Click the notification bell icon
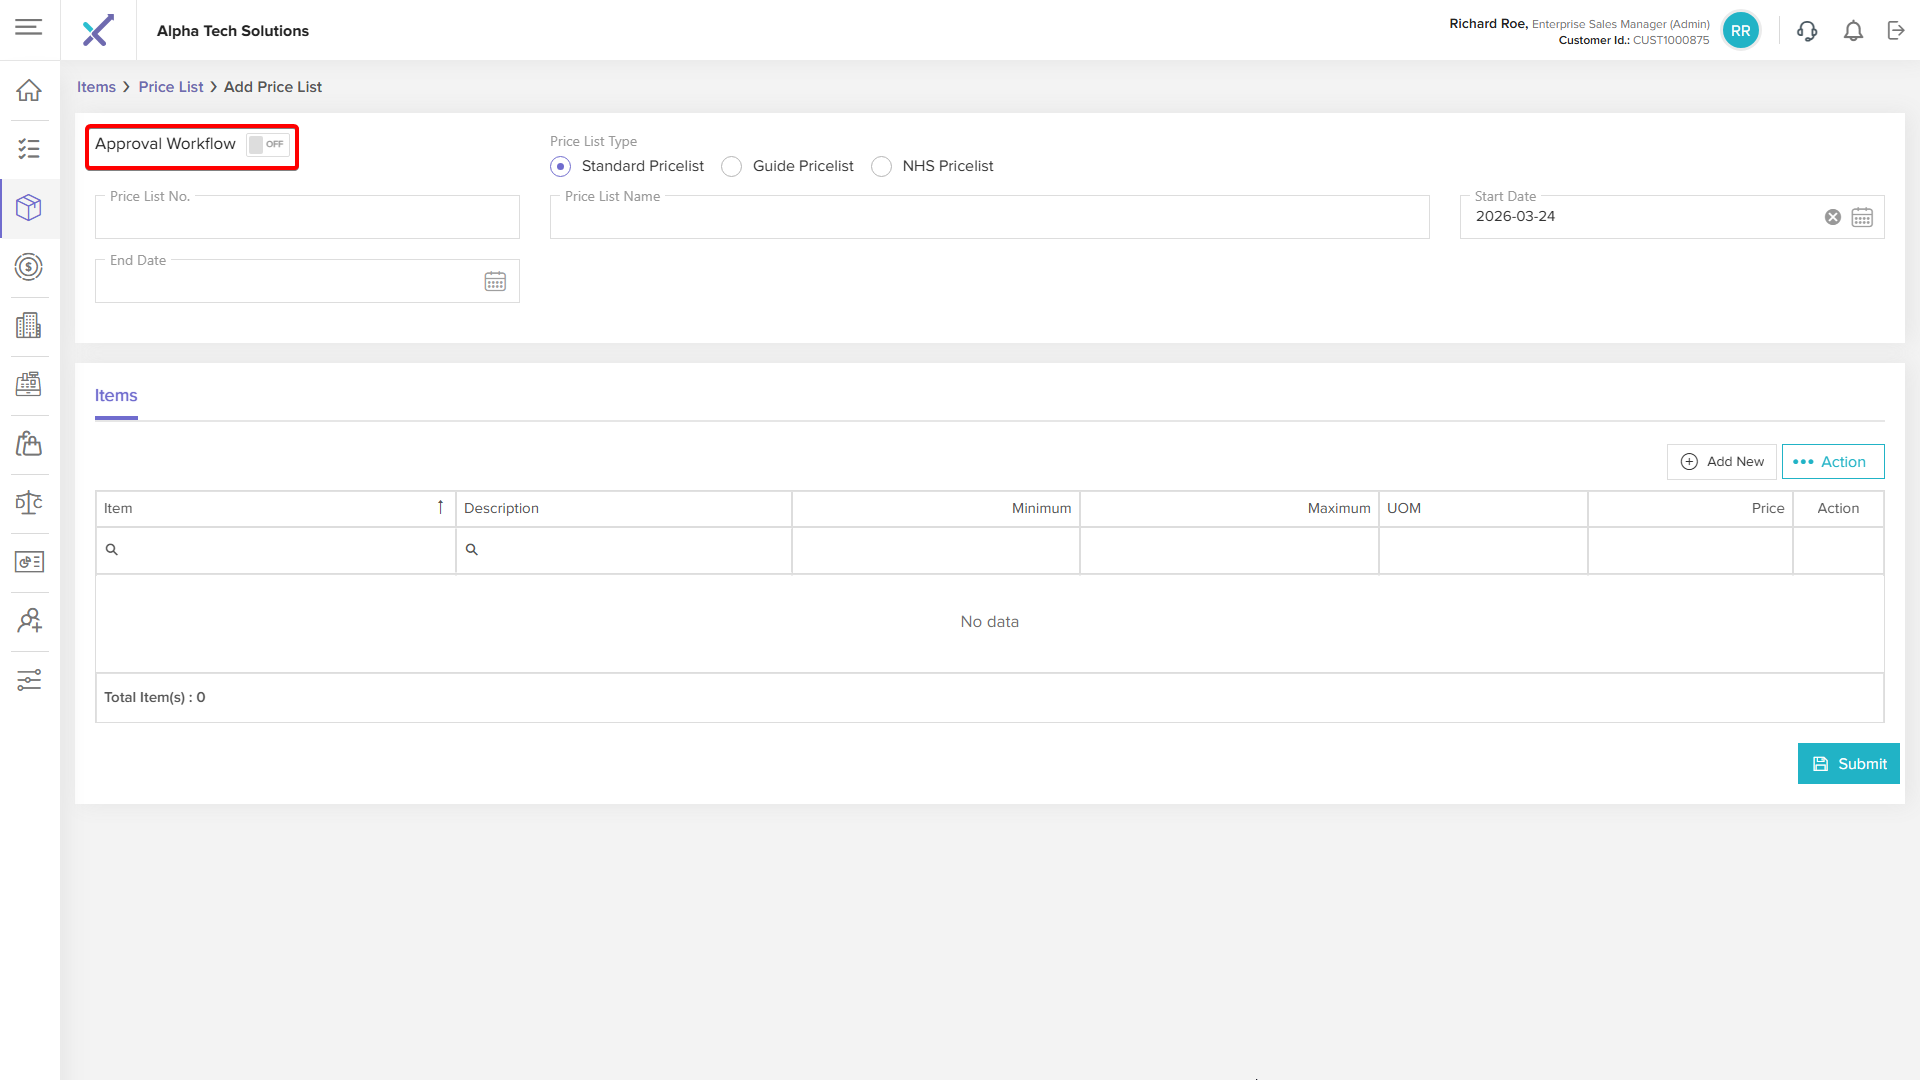Viewport: 1920px width, 1080px height. tap(1853, 31)
